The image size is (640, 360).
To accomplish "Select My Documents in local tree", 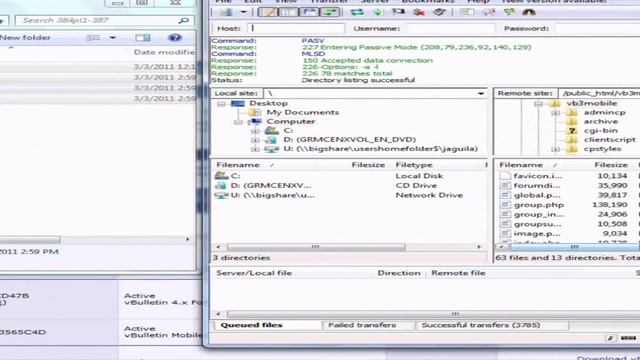I will tap(302, 113).
